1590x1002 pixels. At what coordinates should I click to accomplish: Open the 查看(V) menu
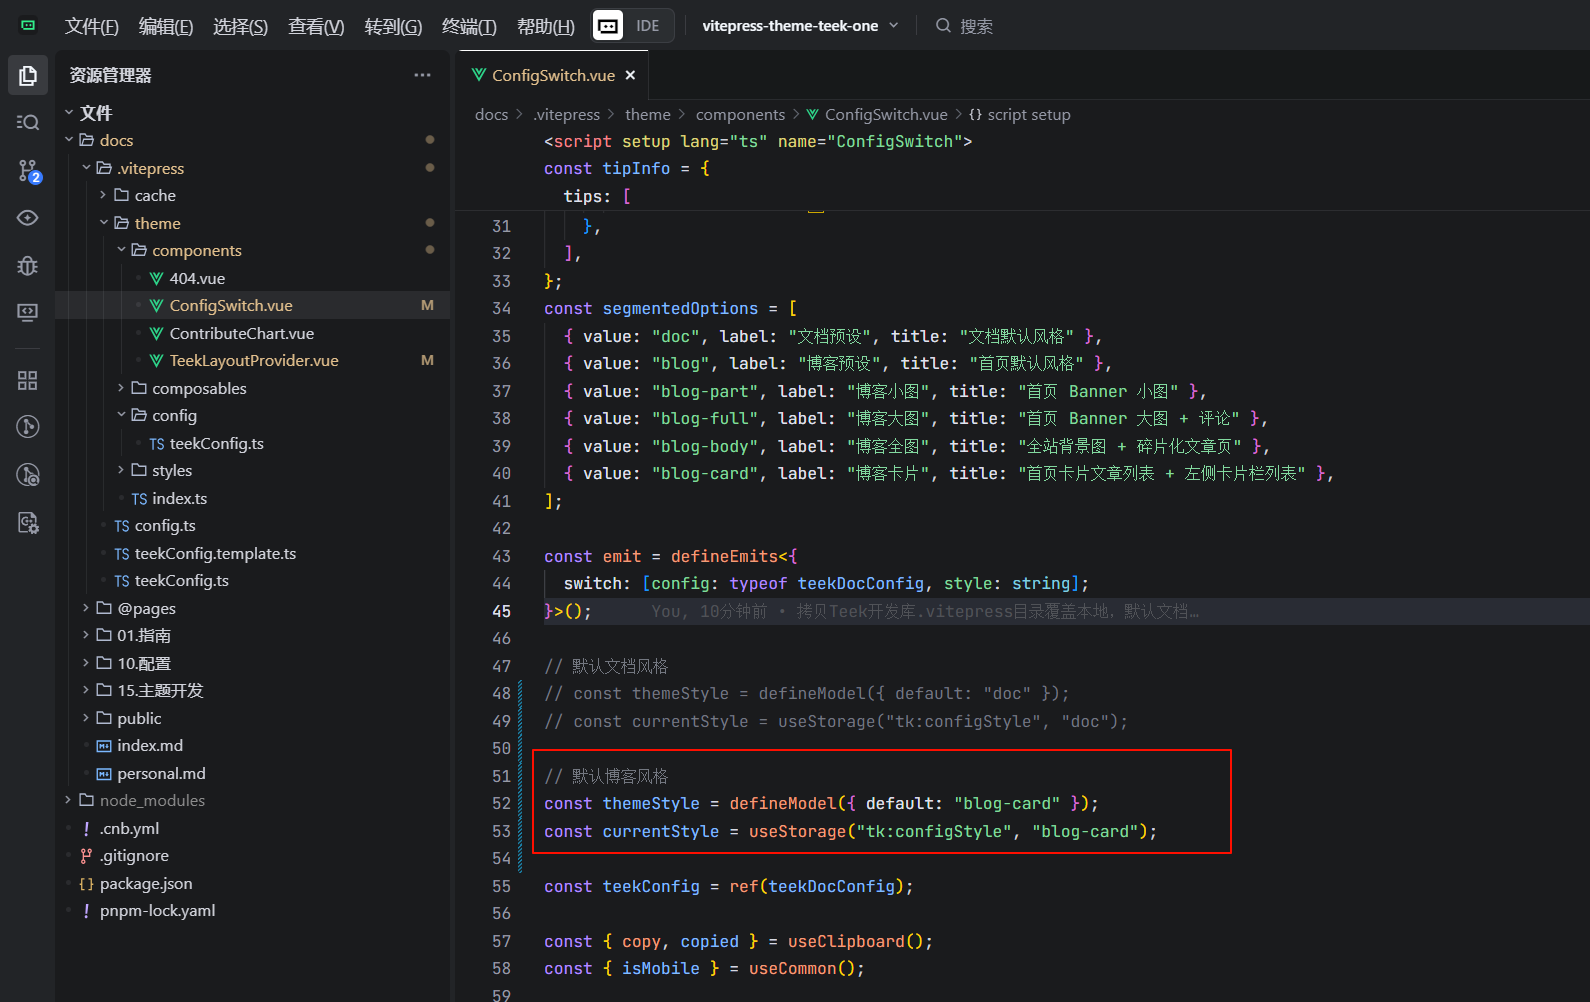316,26
